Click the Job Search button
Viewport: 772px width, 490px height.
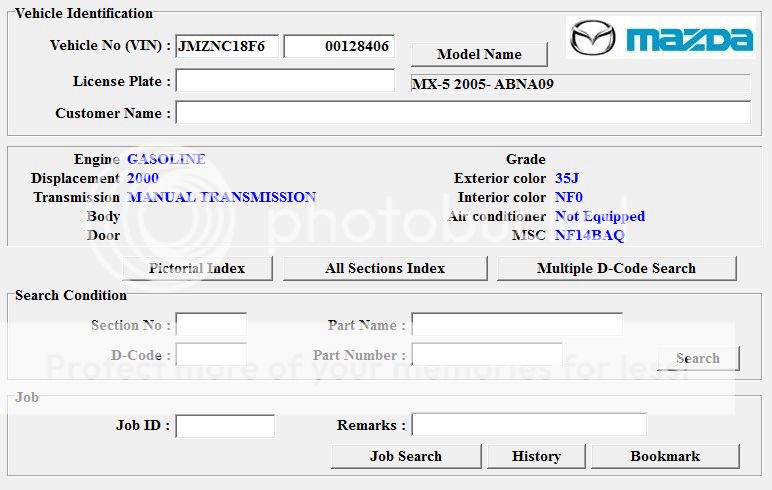tap(406, 457)
